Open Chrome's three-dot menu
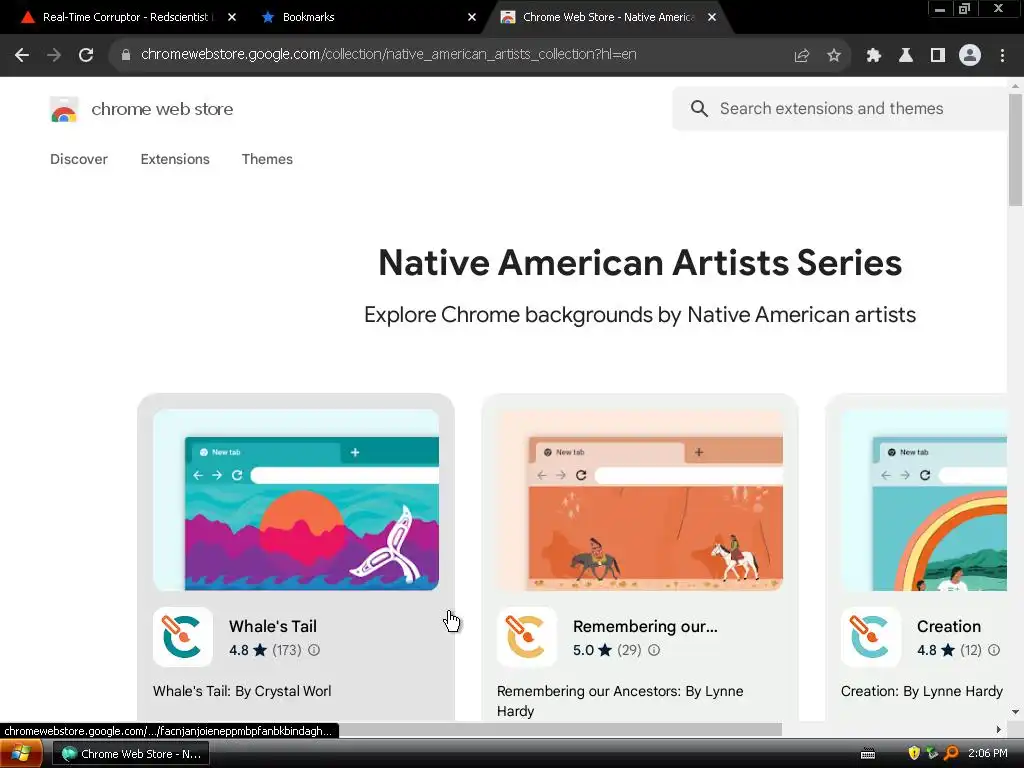Screen dimensions: 1024x768 (1002, 55)
